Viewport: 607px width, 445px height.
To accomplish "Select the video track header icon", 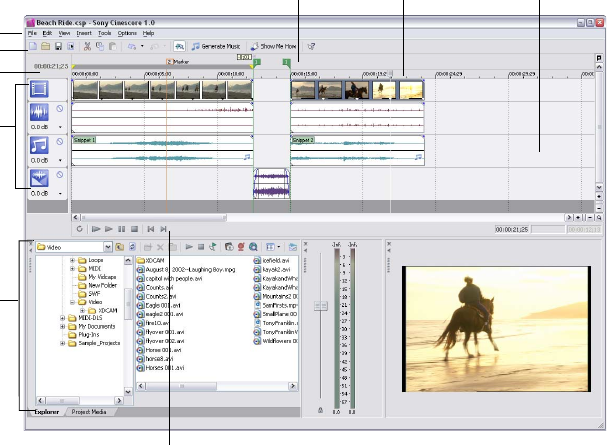I will pos(40,91).
